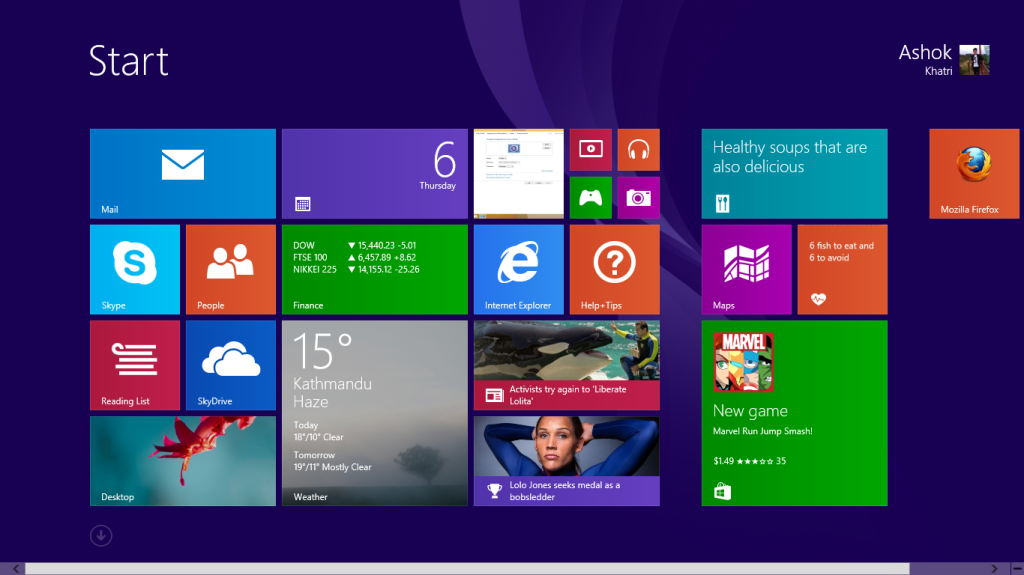
Task: Open the Xbox Games small tile
Action: 590,197
